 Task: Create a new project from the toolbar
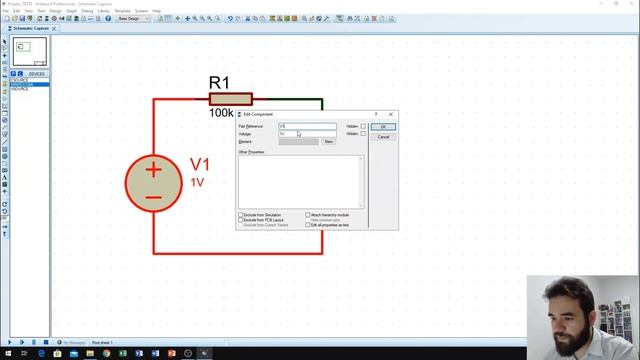coord(7,19)
